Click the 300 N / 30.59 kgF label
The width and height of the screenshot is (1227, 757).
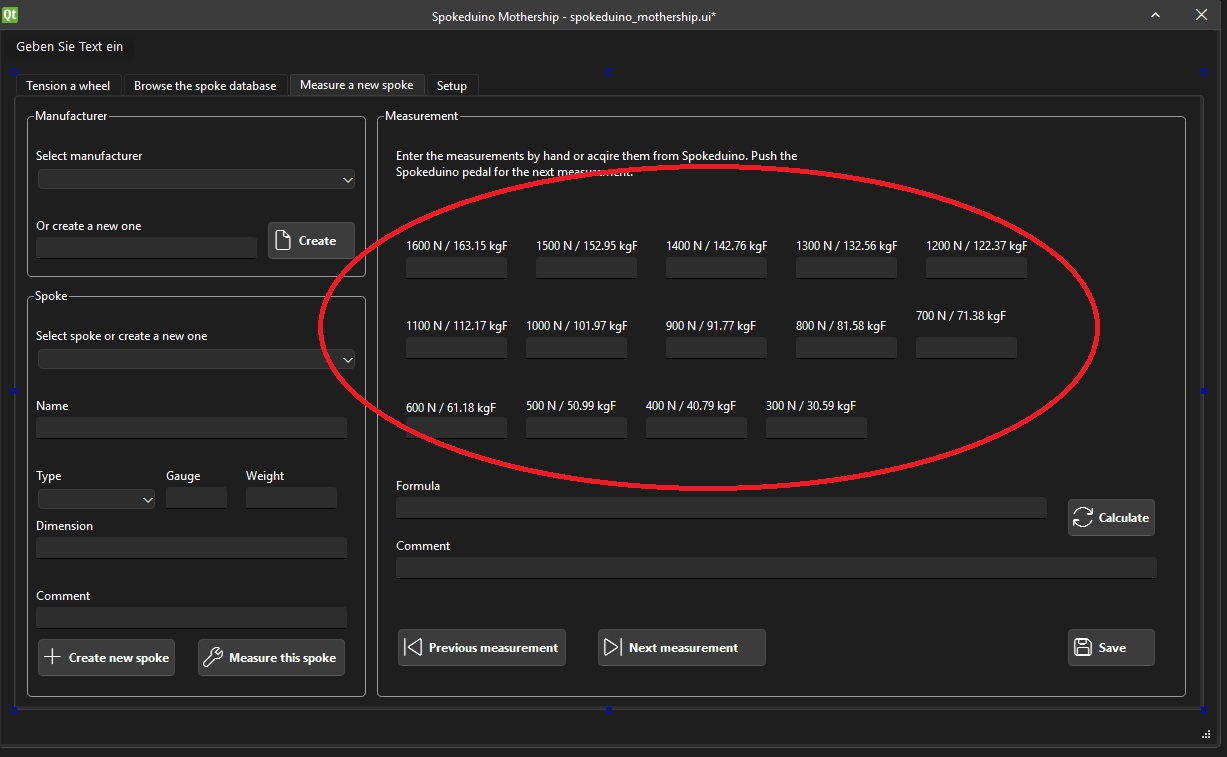click(x=811, y=406)
